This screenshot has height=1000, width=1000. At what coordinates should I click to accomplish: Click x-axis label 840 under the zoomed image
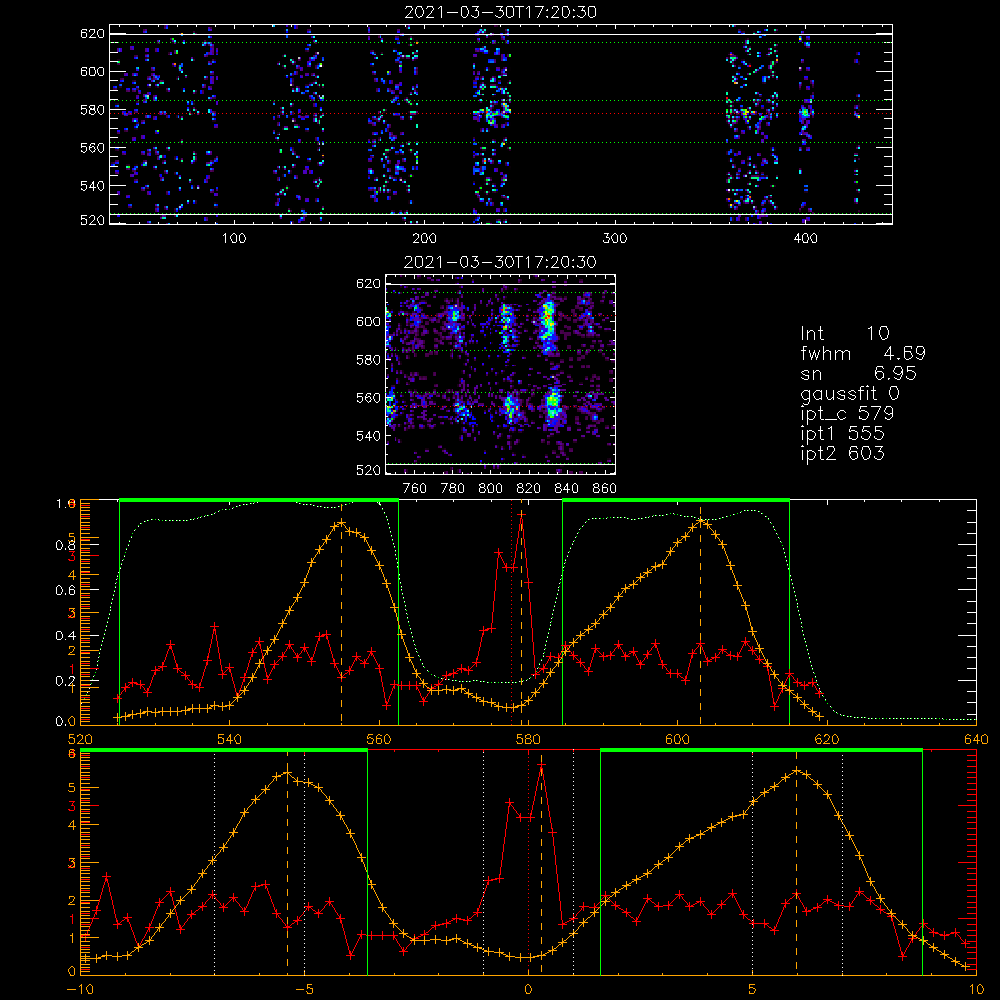[566, 489]
